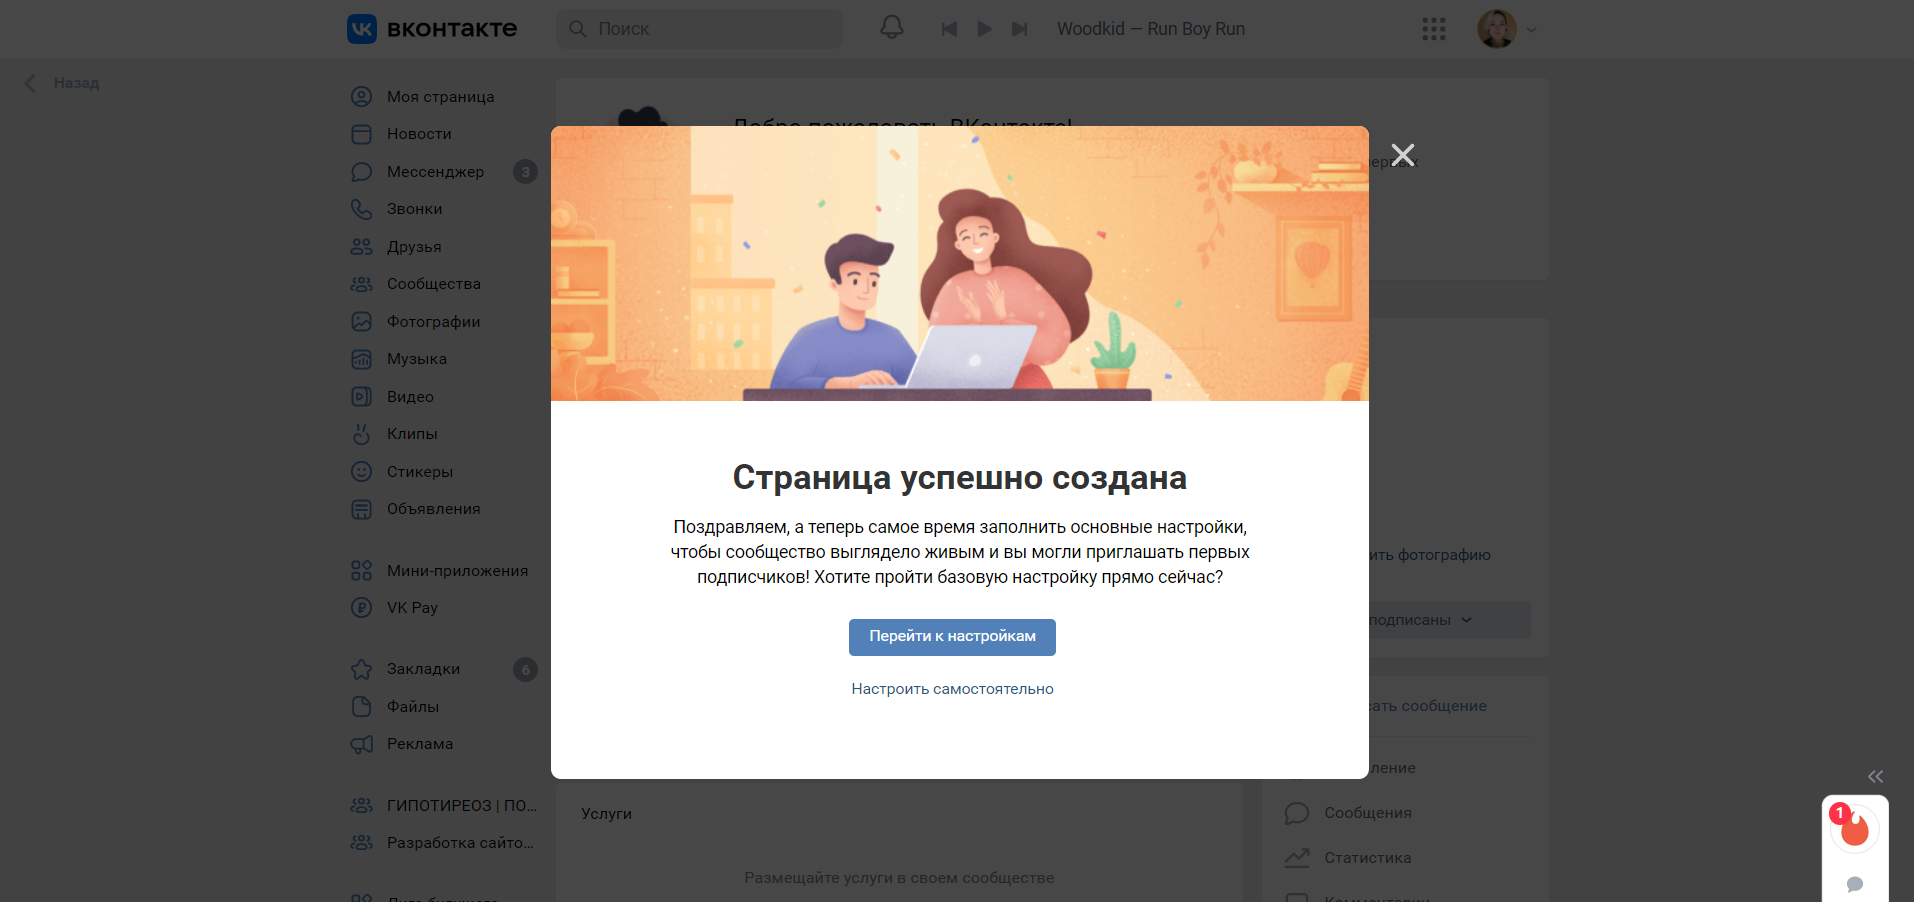Open Звонки section

pos(414,209)
